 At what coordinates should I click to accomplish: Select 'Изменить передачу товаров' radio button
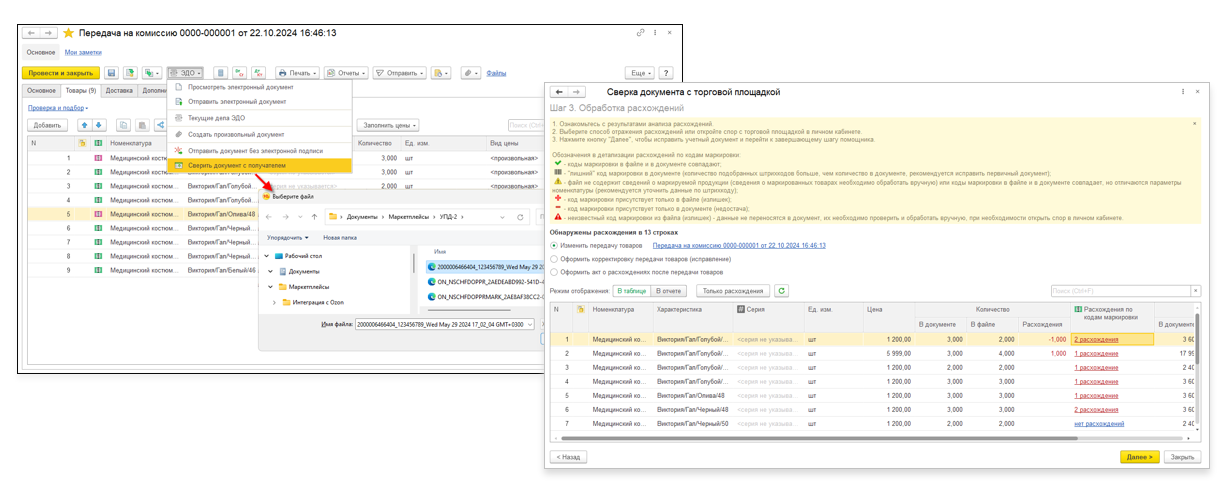tap(555, 245)
